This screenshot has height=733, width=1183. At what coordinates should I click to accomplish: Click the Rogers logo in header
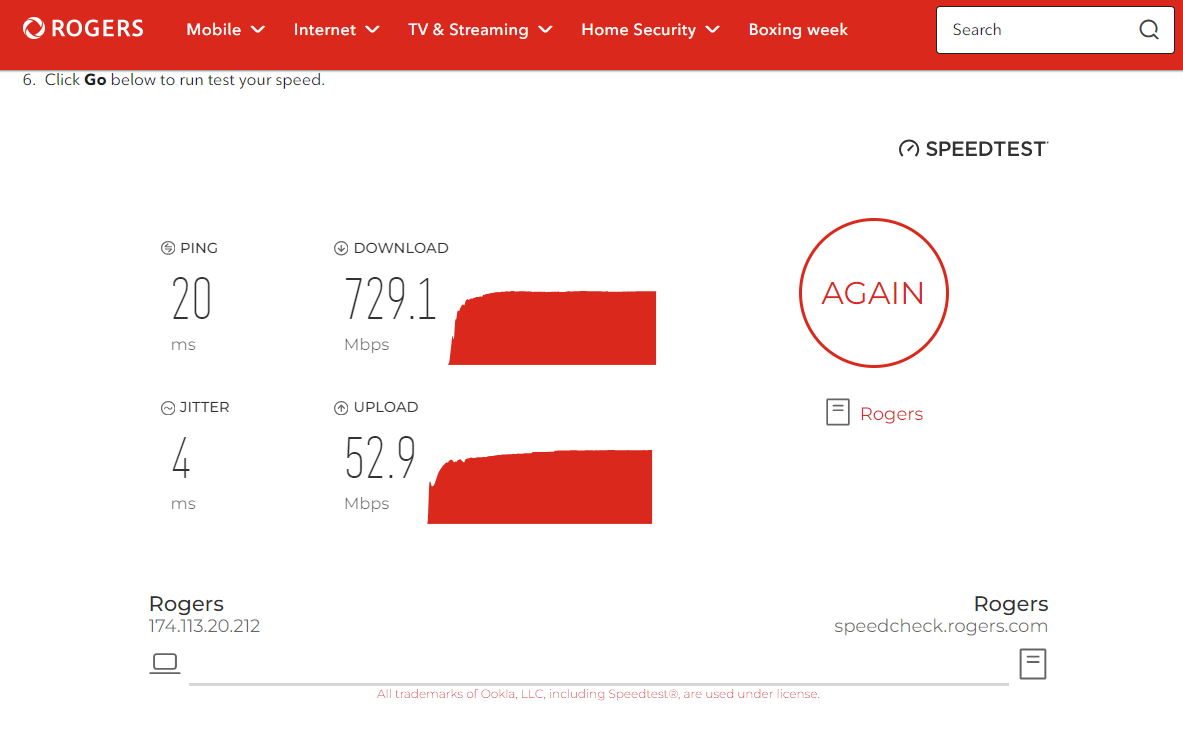click(x=83, y=29)
